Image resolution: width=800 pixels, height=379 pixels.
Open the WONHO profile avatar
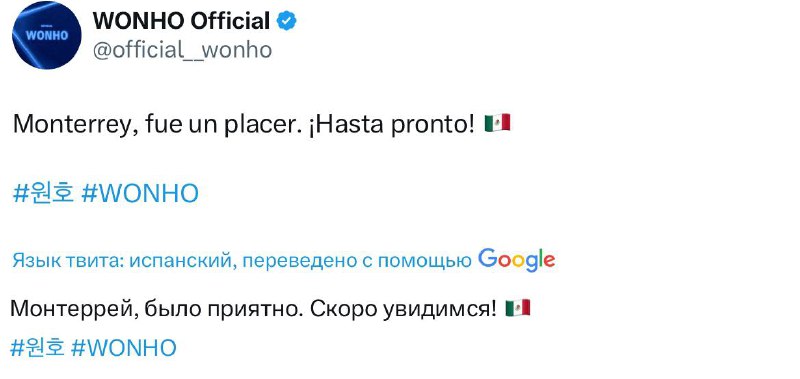point(46,35)
